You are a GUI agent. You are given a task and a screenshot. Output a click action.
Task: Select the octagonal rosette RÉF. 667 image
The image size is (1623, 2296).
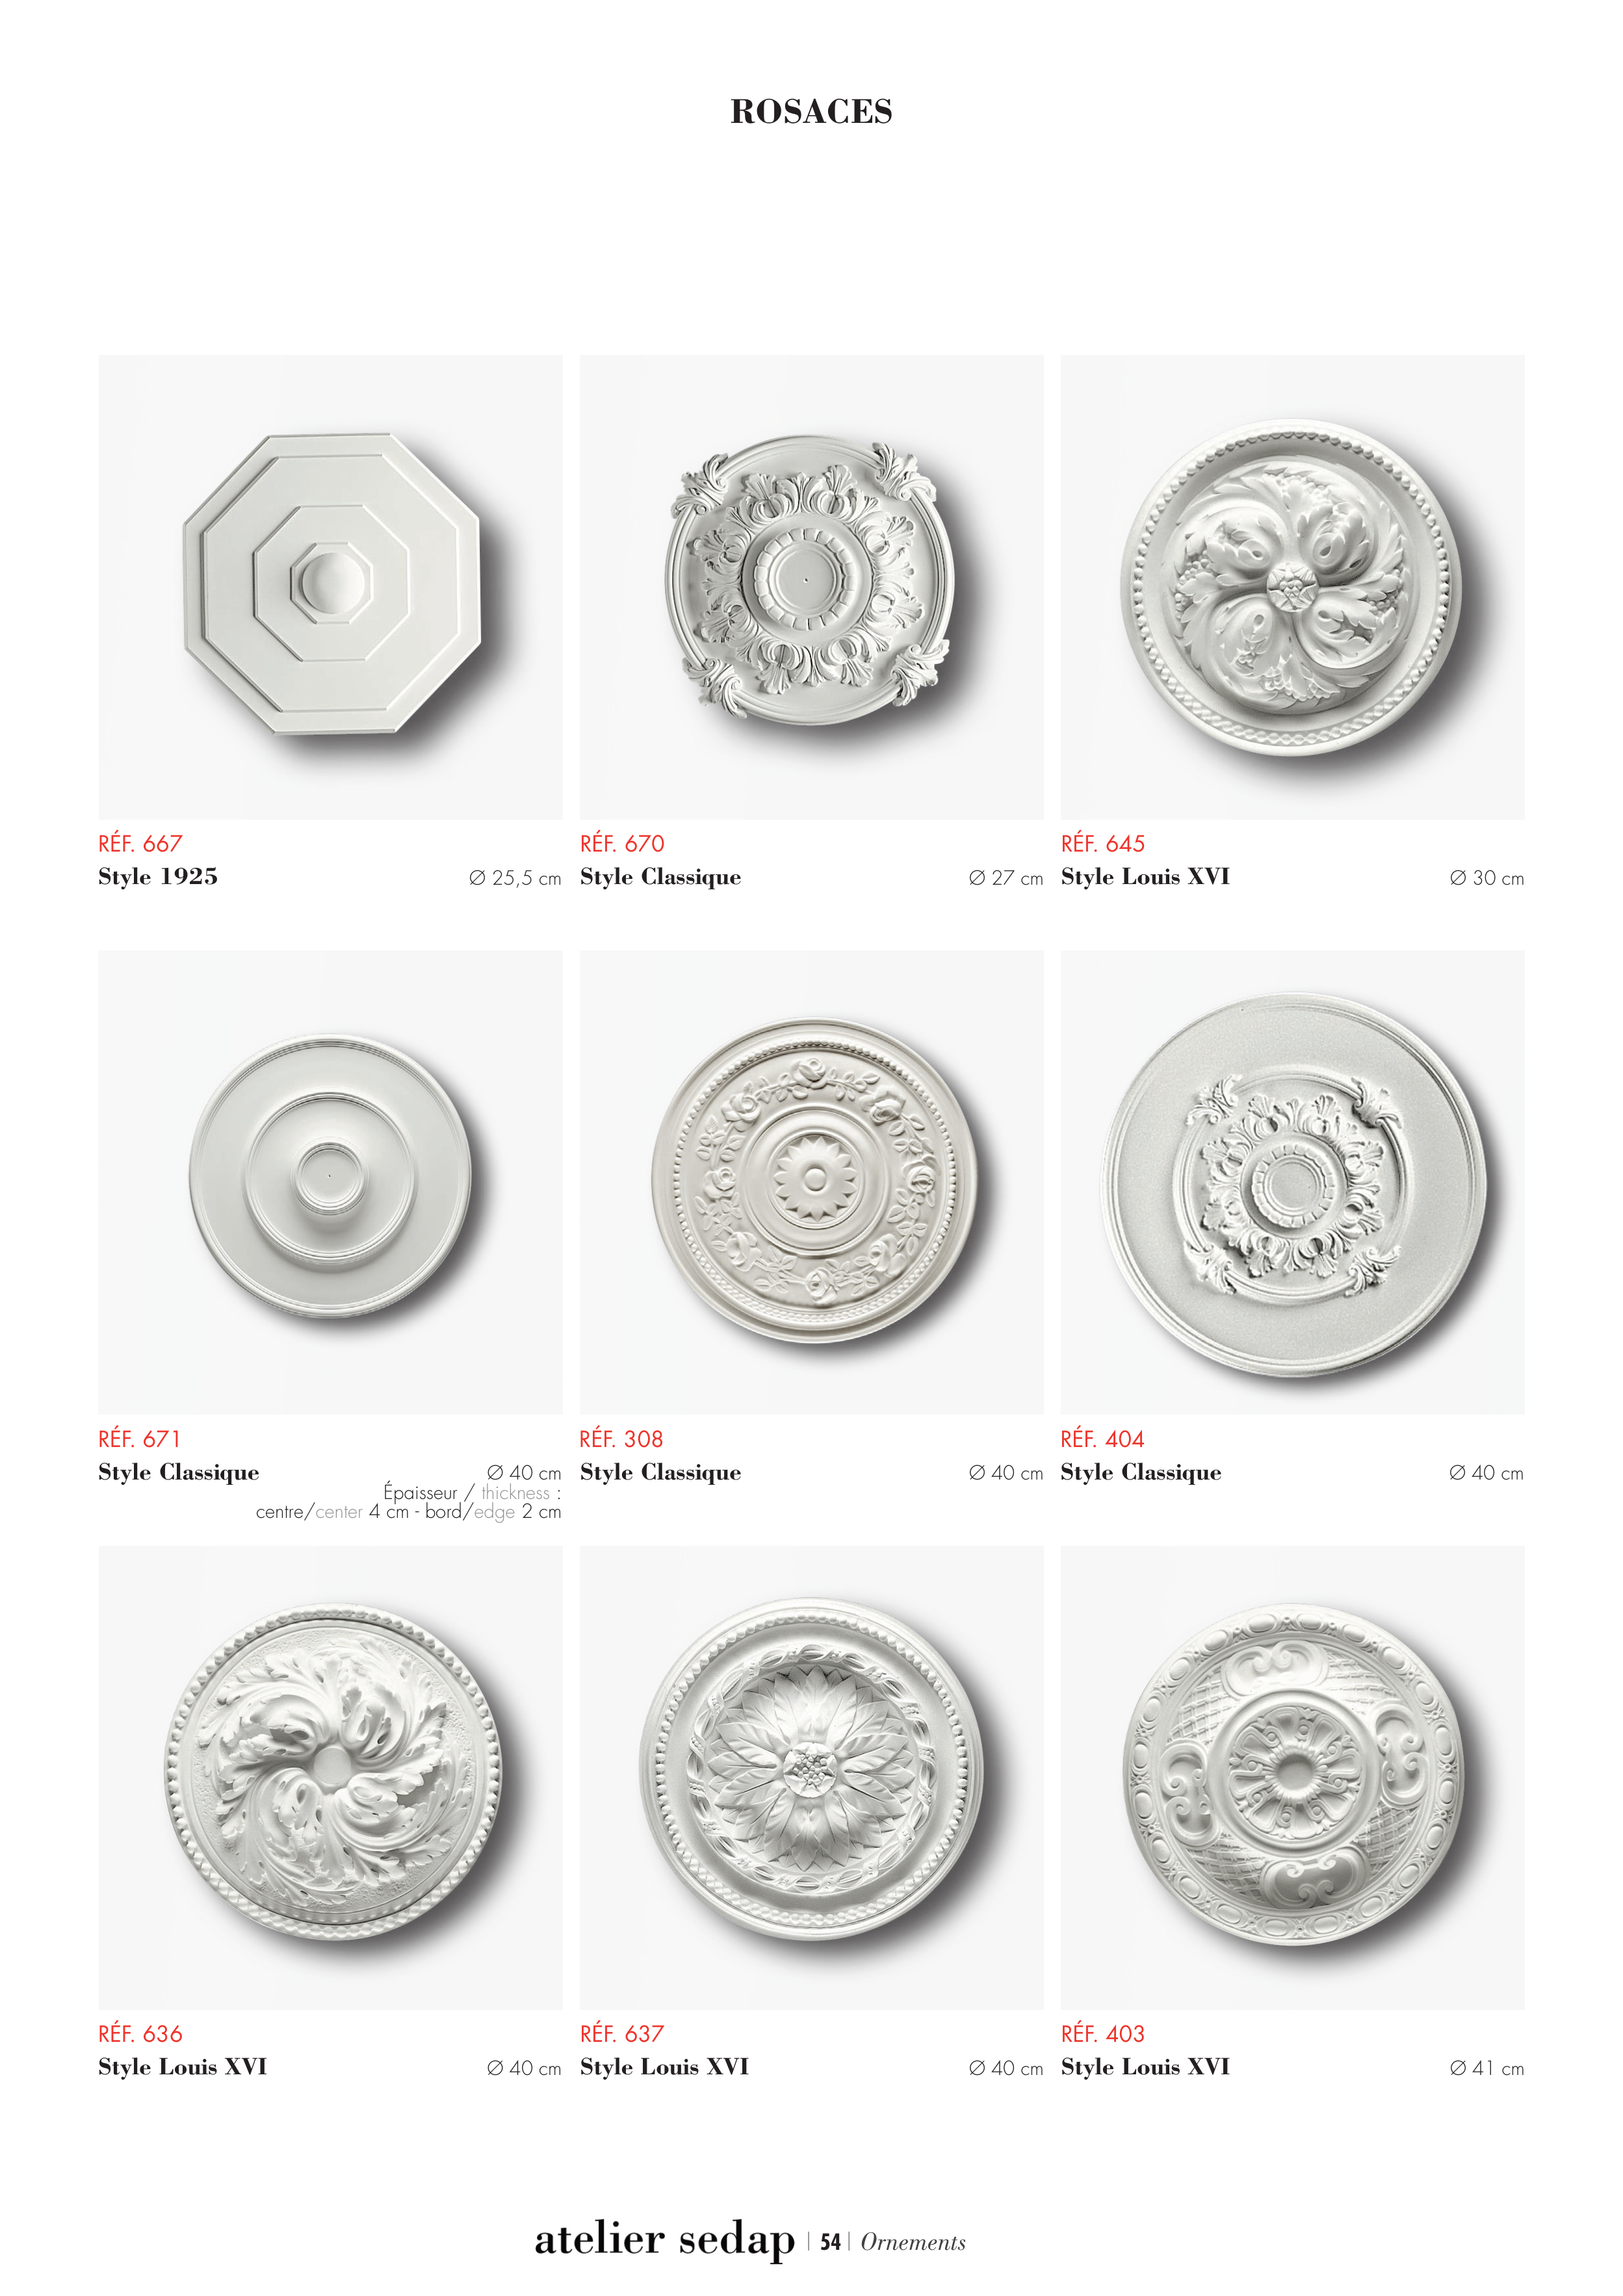point(330,587)
